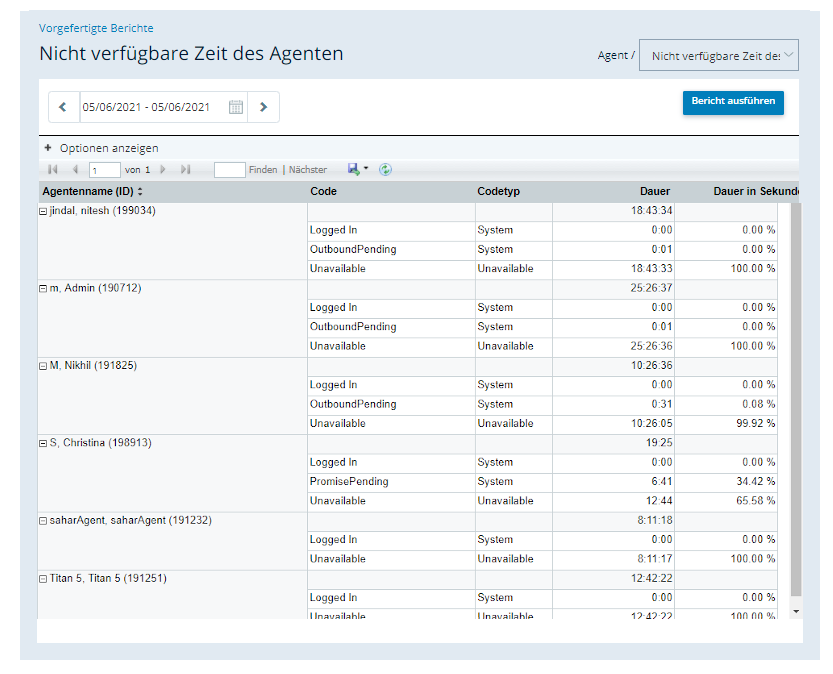This screenshot has height=674, width=833.
Task: Open the export save dropdown icon
Action: pyautogui.click(x=358, y=169)
